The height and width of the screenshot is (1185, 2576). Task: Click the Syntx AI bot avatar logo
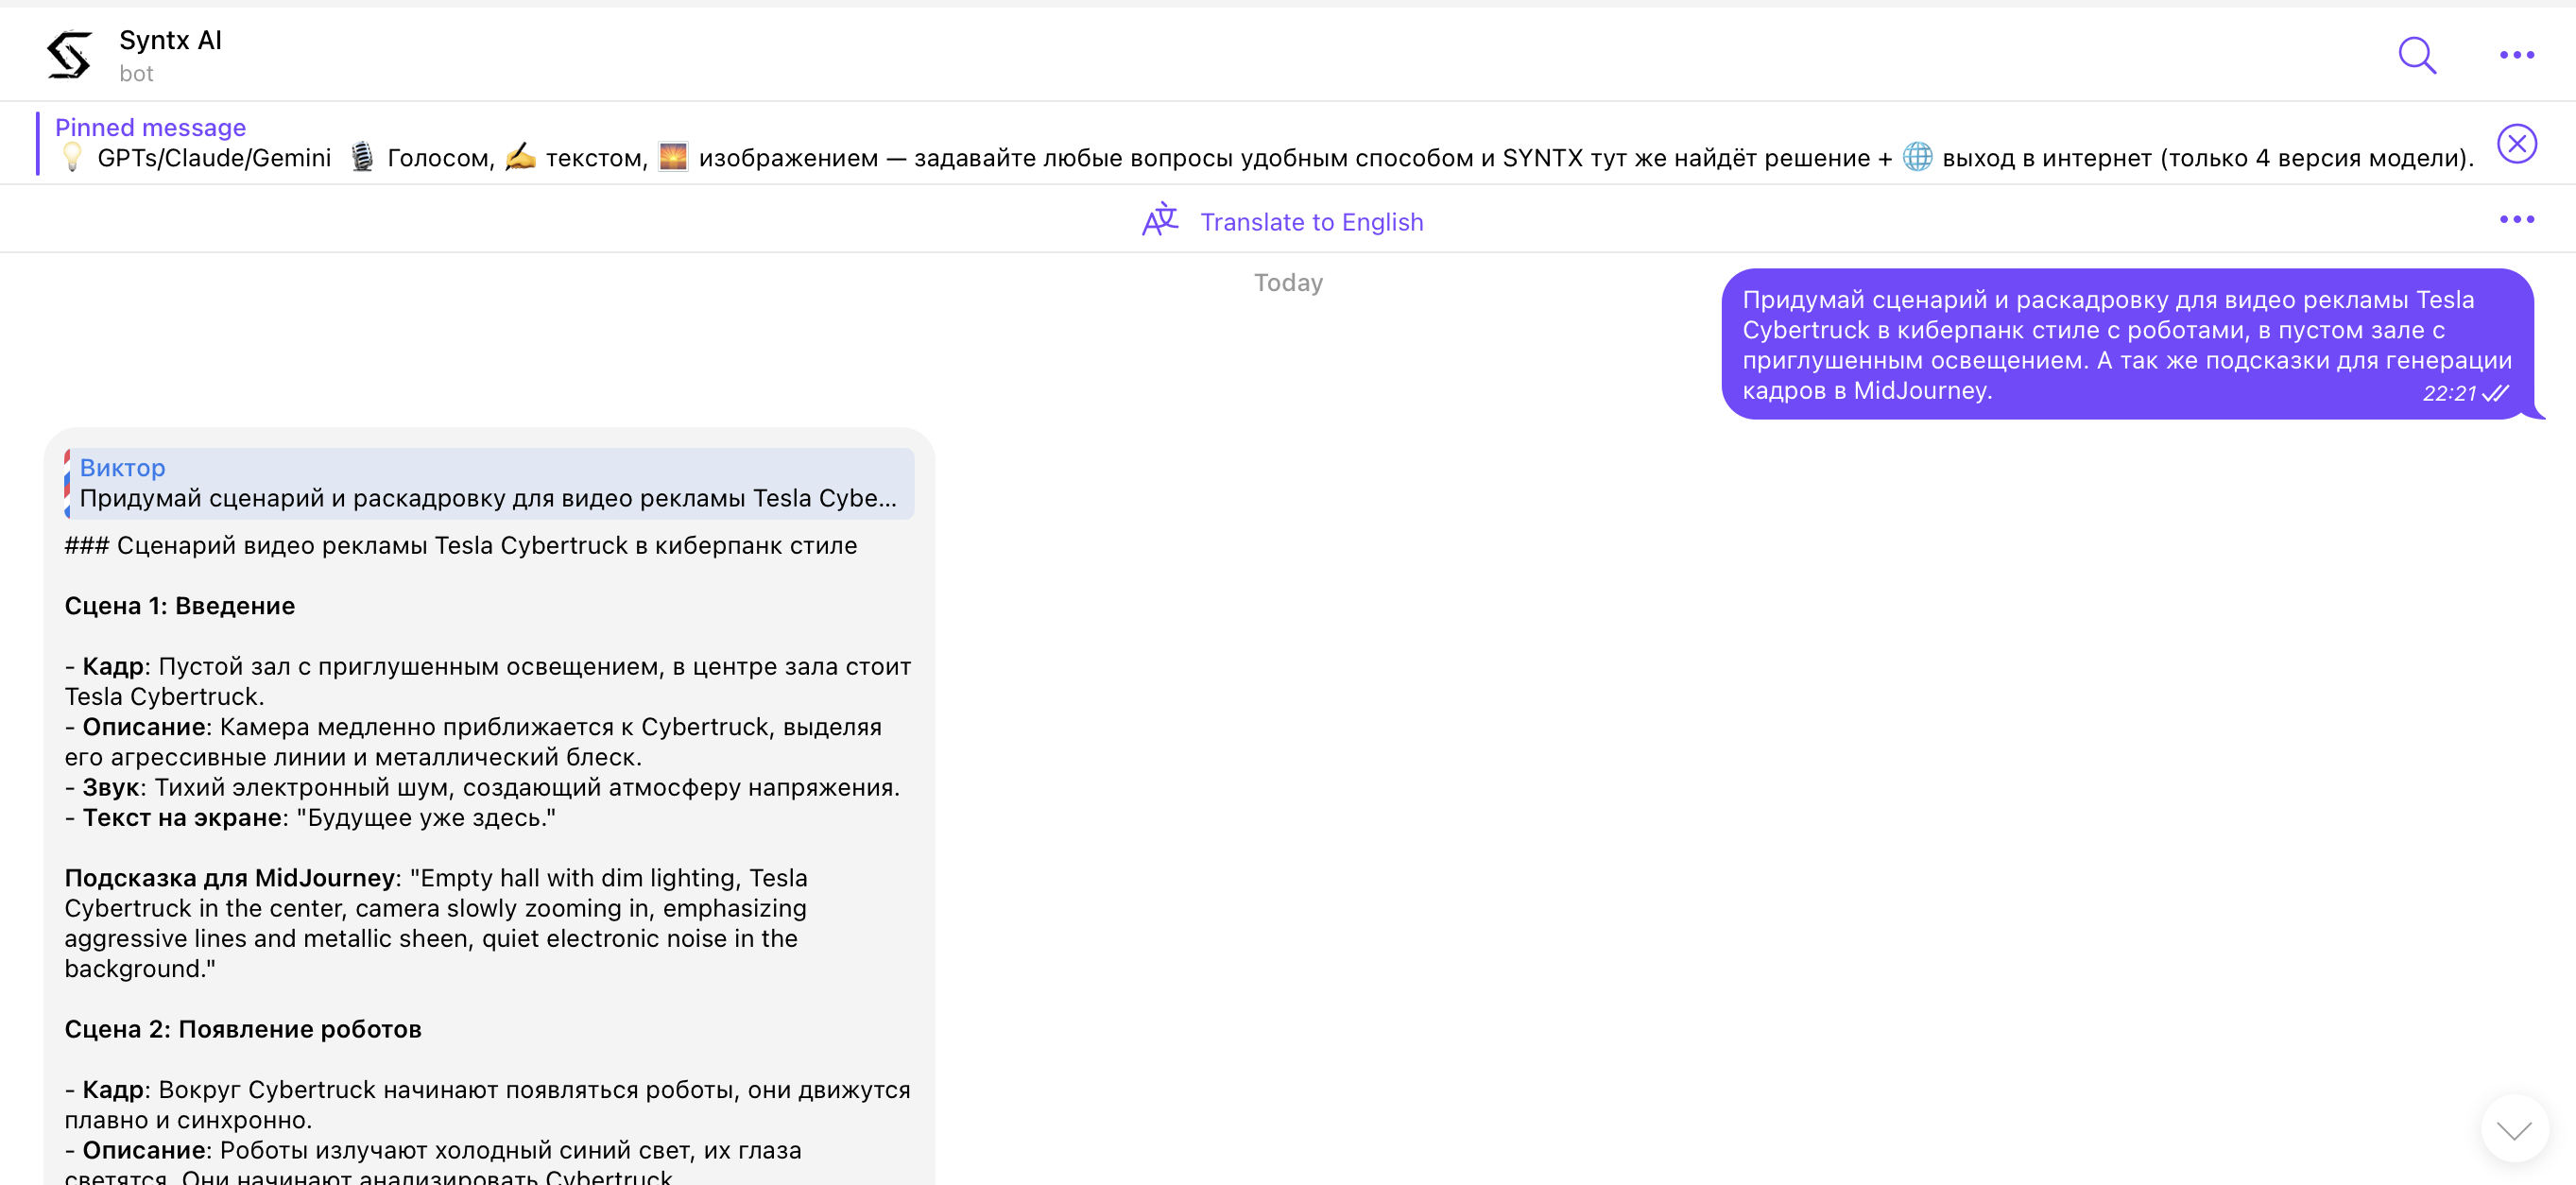(70, 55)
